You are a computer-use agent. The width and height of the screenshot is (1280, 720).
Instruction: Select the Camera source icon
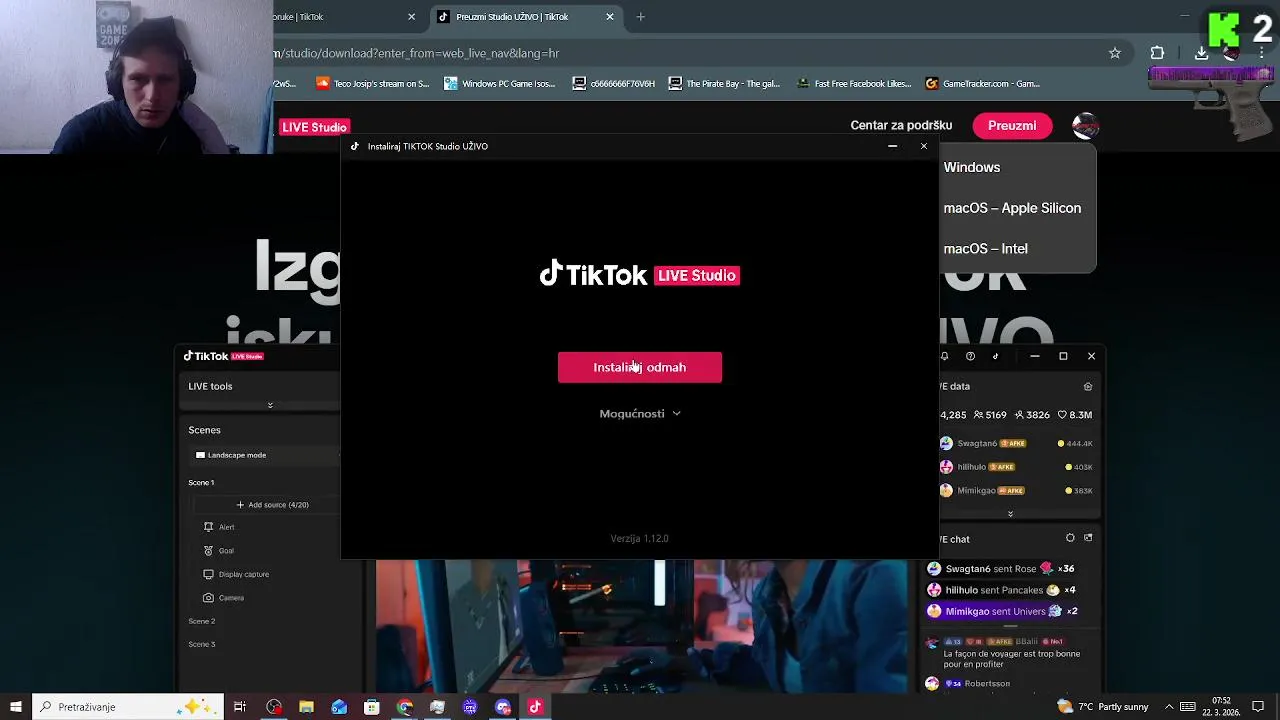(208, 598)
